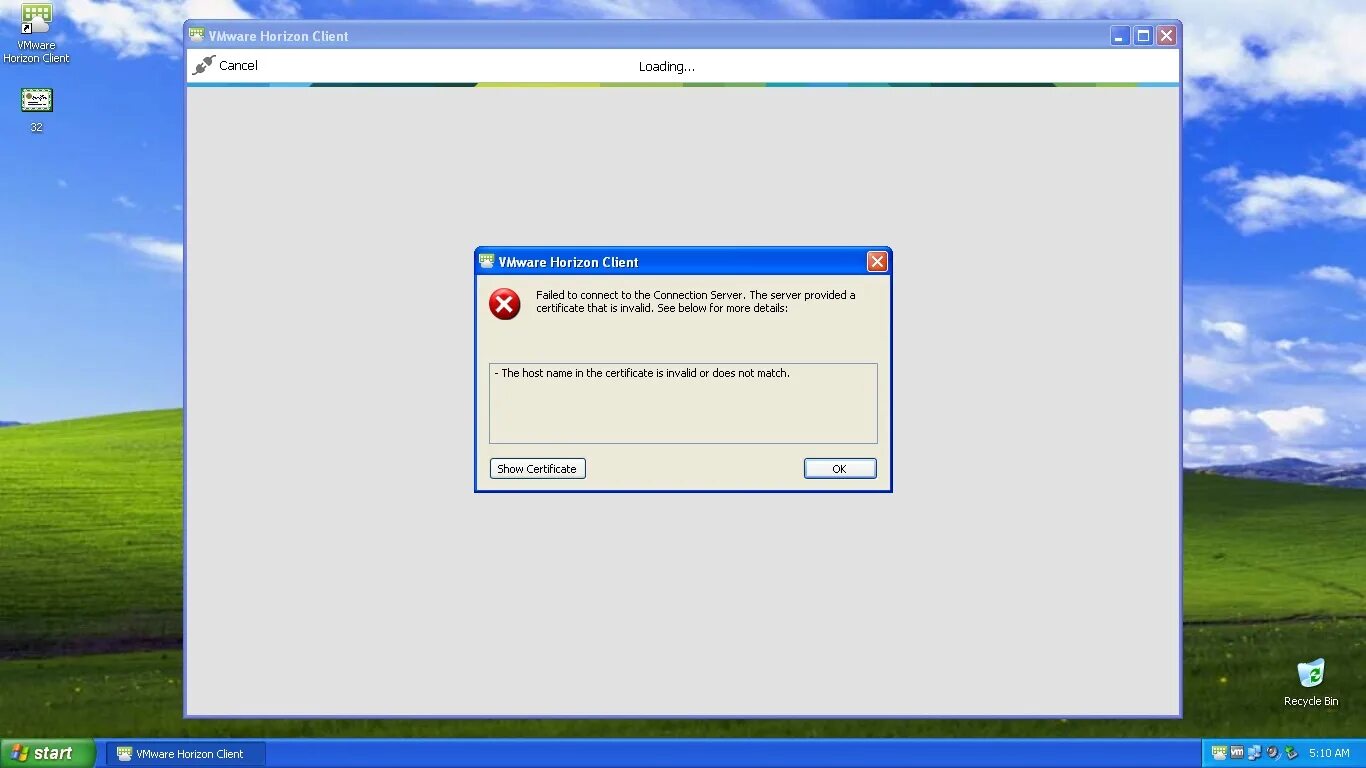Click the 5:10 AM taskbar clock
The image size is (1366, 768).
(x=1329, y=754)
